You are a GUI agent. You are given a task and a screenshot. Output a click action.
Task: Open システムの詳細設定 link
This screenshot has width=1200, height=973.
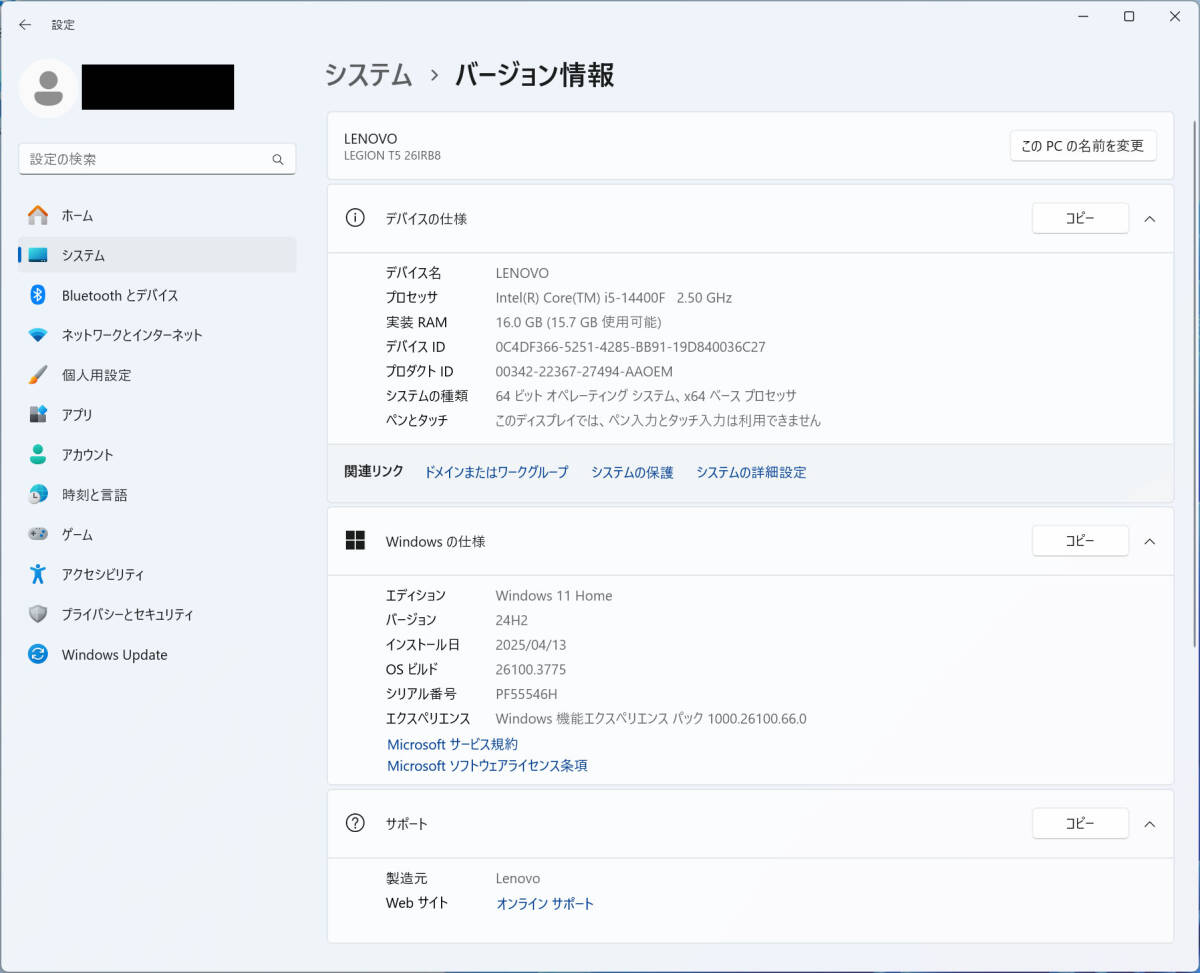pos(751,472)
